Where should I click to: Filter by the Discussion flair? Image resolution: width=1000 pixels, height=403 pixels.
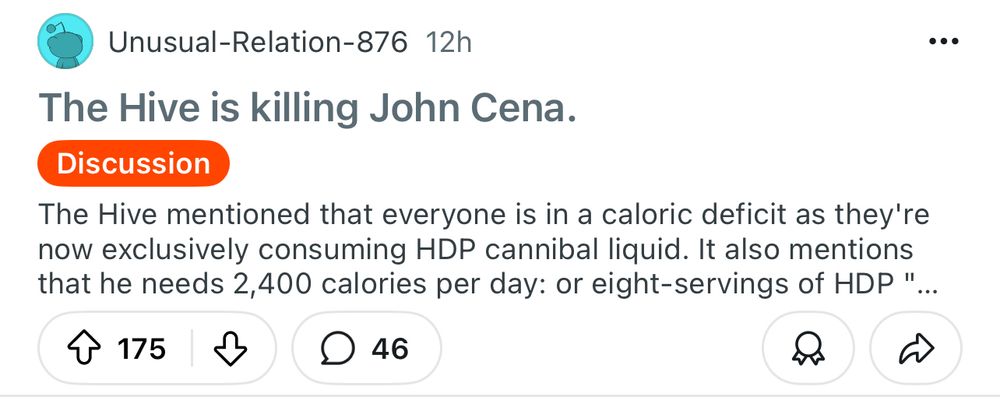[x=133, y=164]
